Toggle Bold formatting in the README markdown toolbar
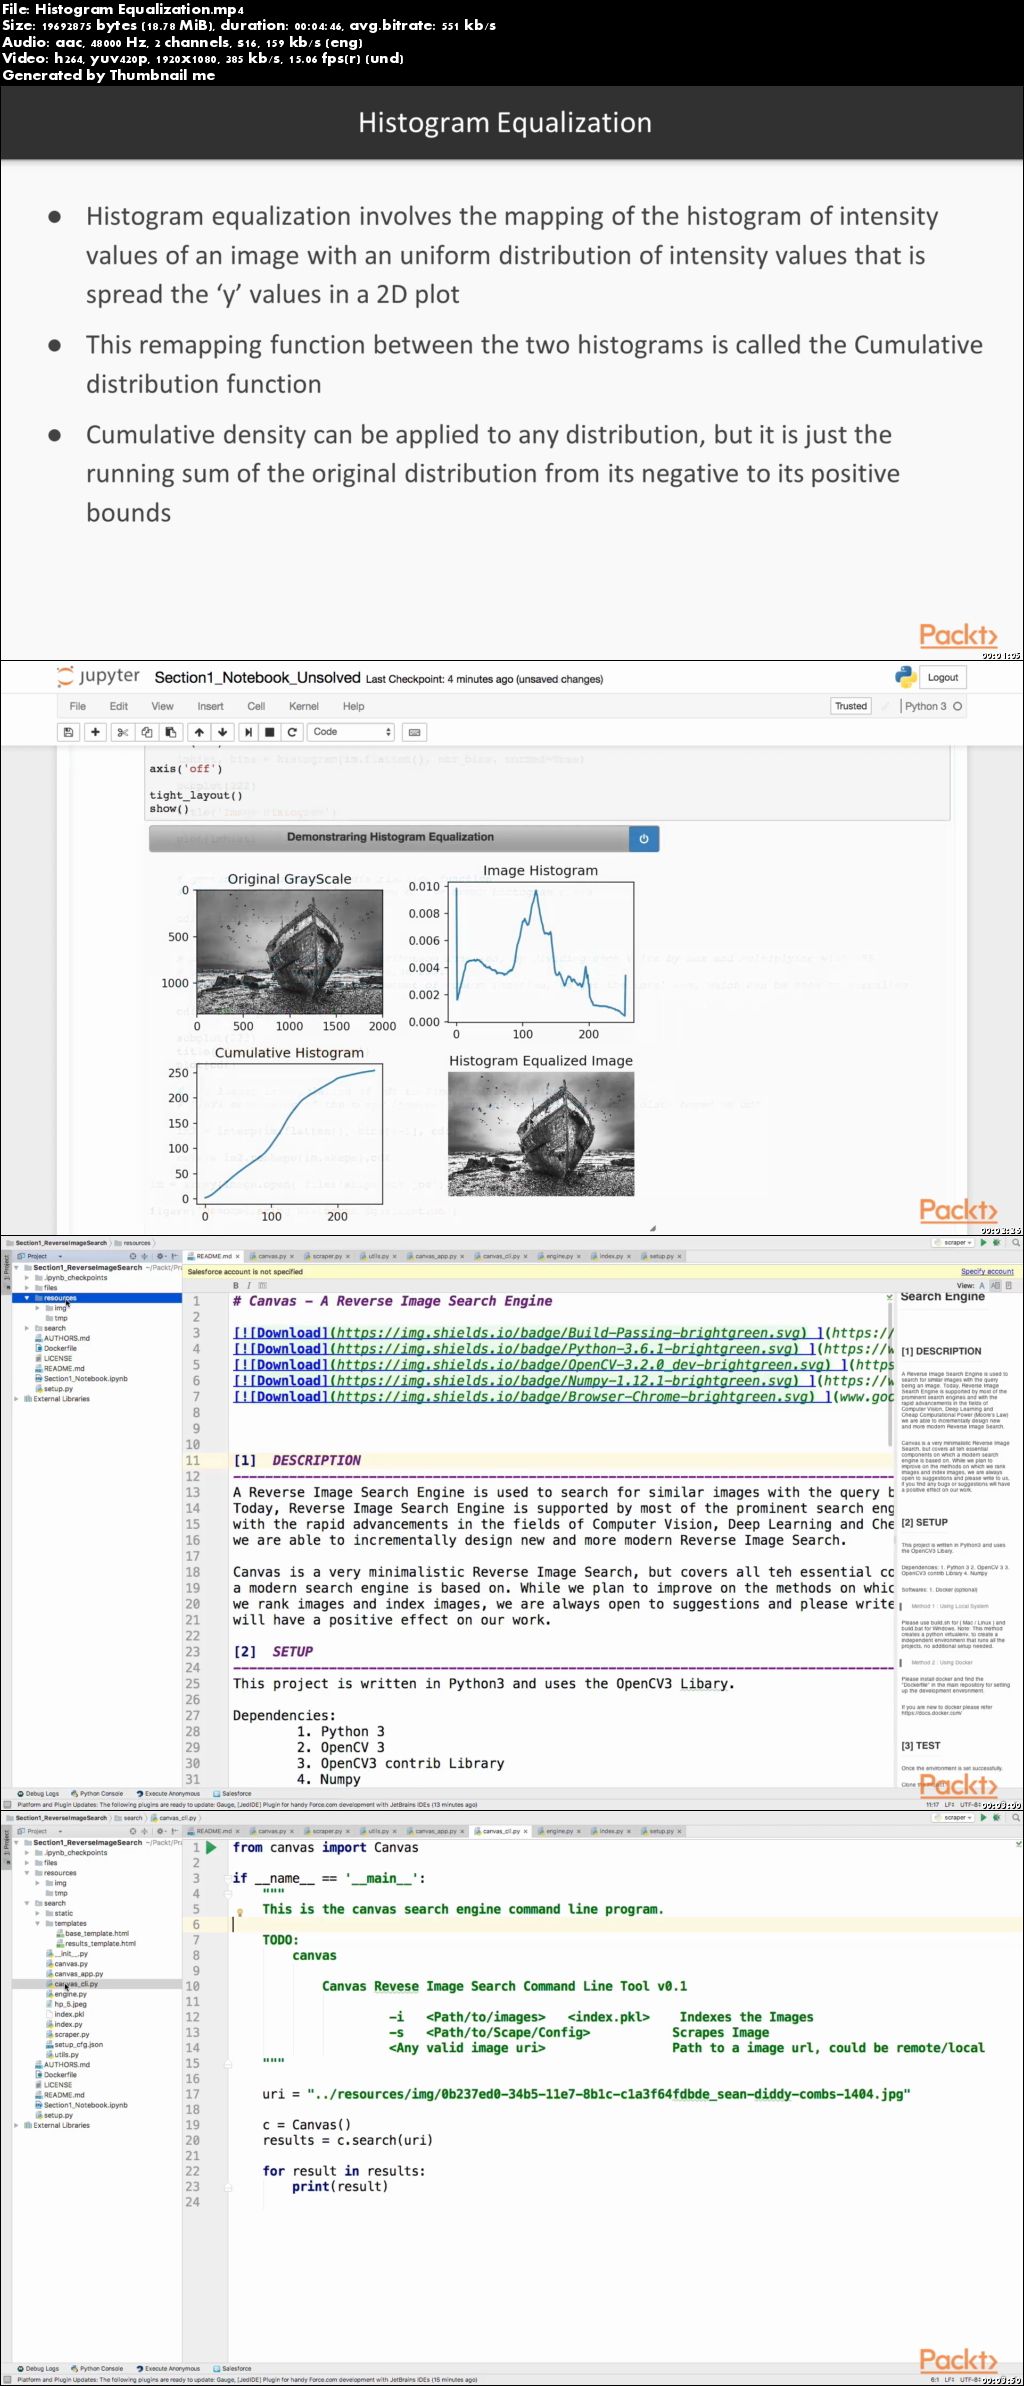The image size is (1024, 2386). pyautogui.click(x=236, y=1285)
